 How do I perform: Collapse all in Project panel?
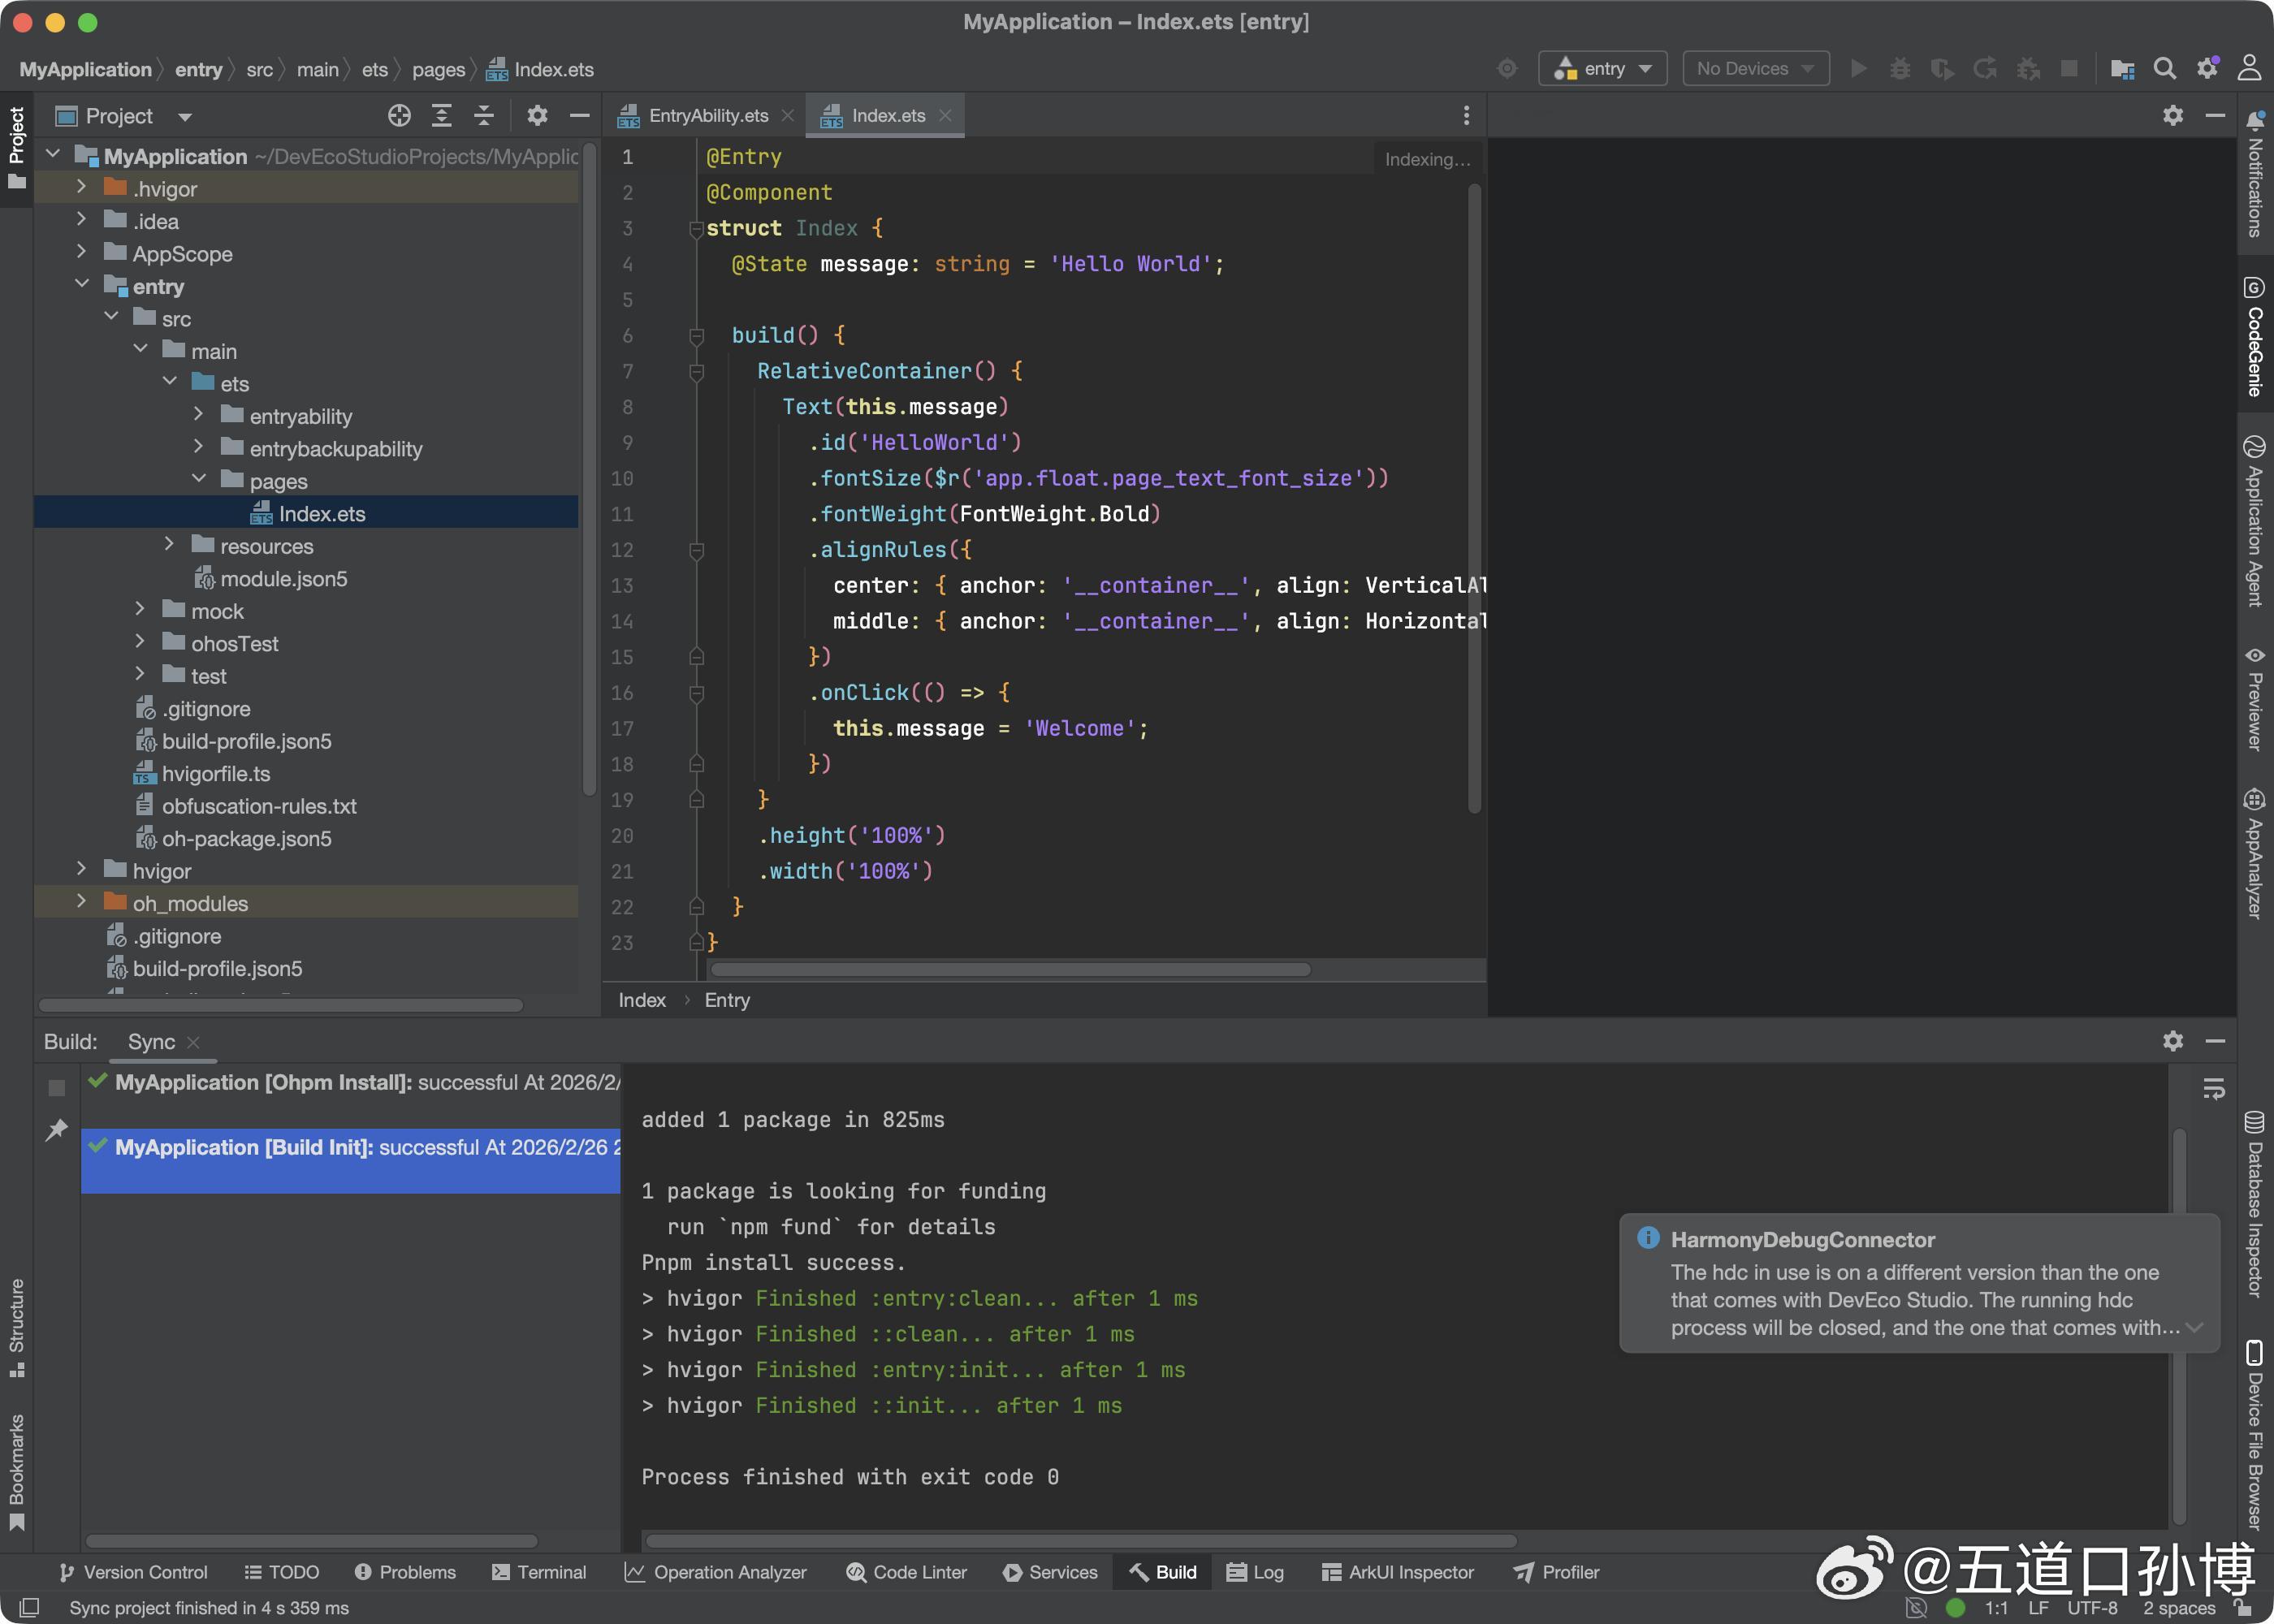point(484,116)
